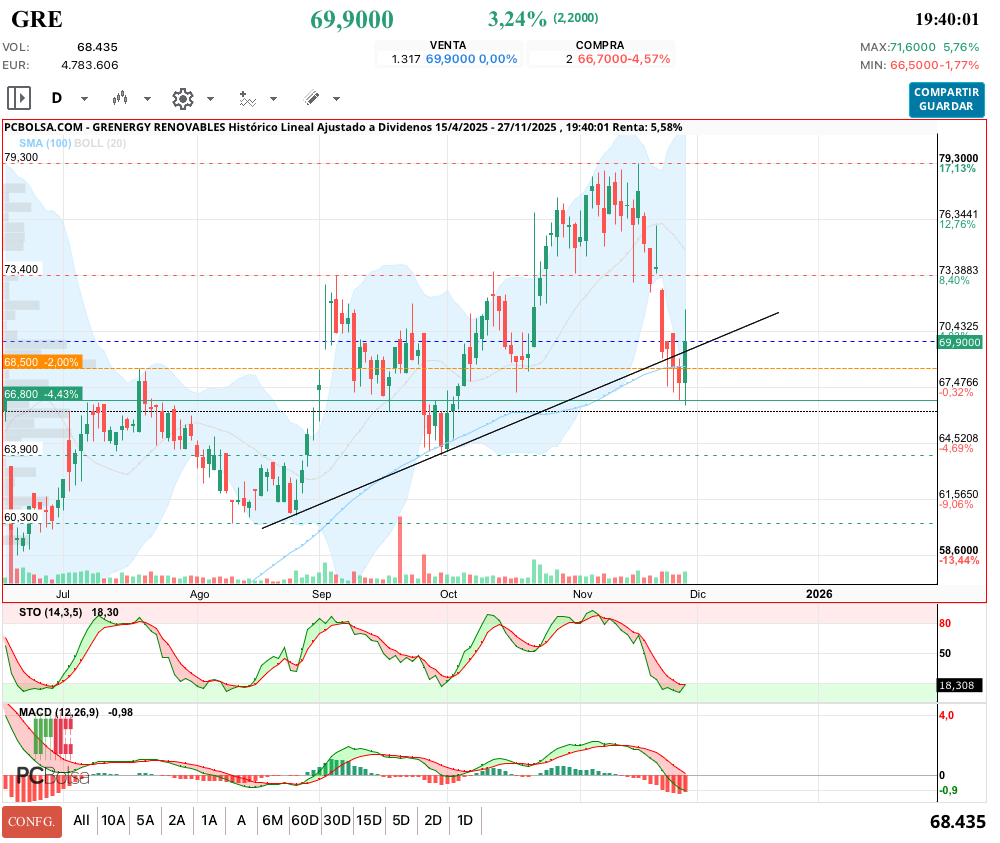Viewport: 1000px width, 843px height.
Task: Click the D timeframe icon
Action: coord(57,98)
